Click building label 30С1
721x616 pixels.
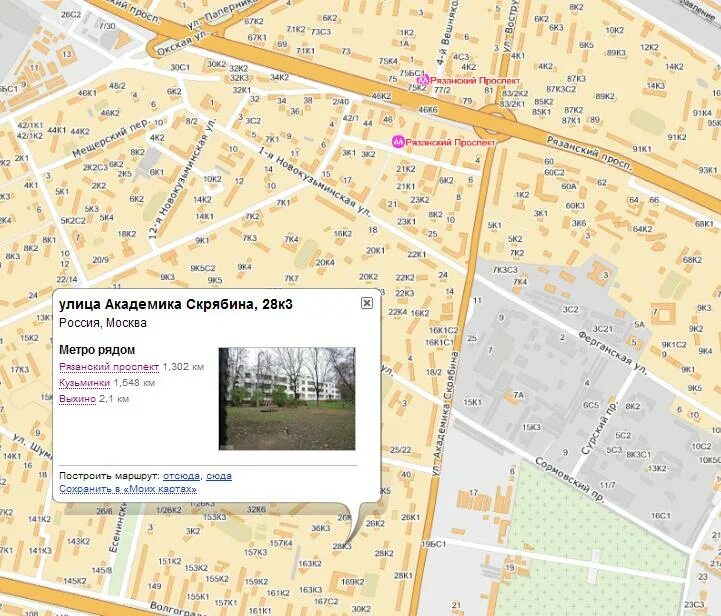pyautogui.click(x=180, y=67)
